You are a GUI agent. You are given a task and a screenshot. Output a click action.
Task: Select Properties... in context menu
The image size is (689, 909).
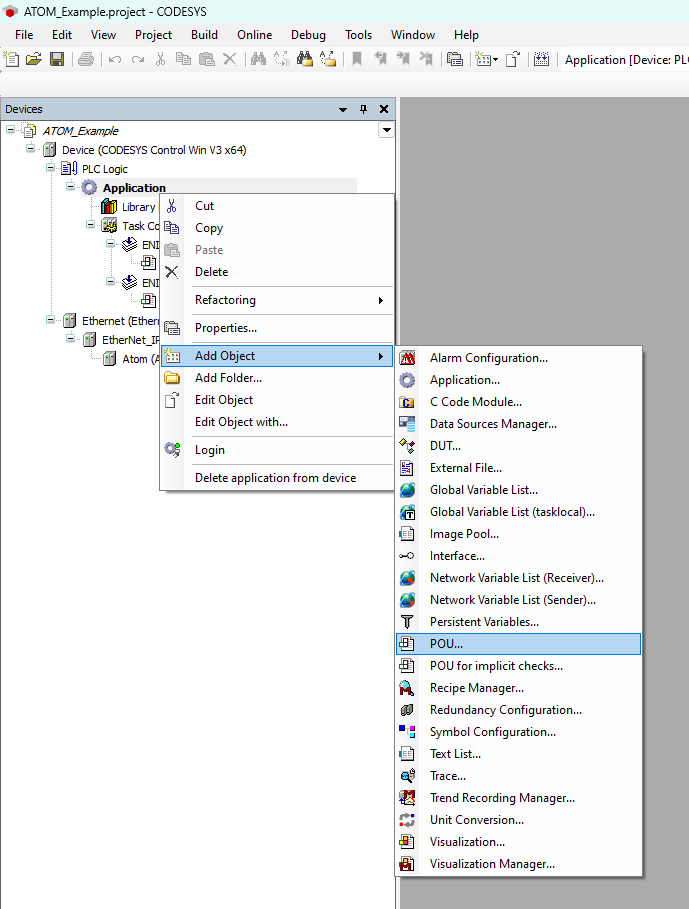pos(277,328)
